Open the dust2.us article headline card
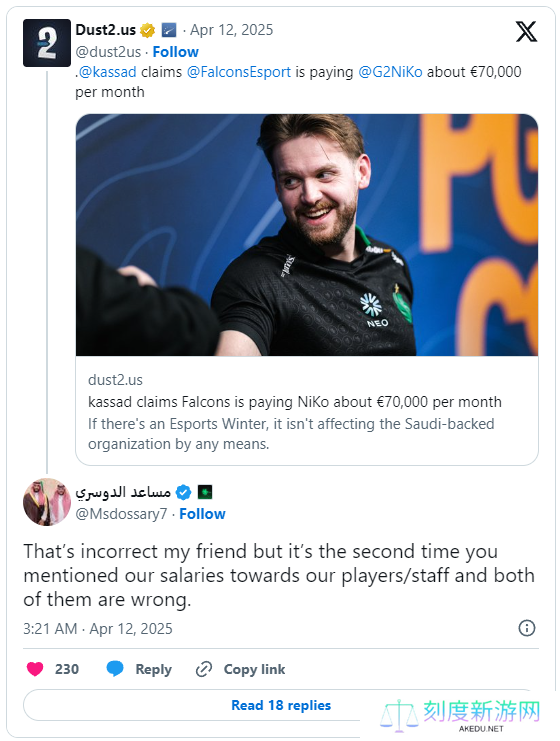This screenshot has width=560, height=741. tap(307, 410)
